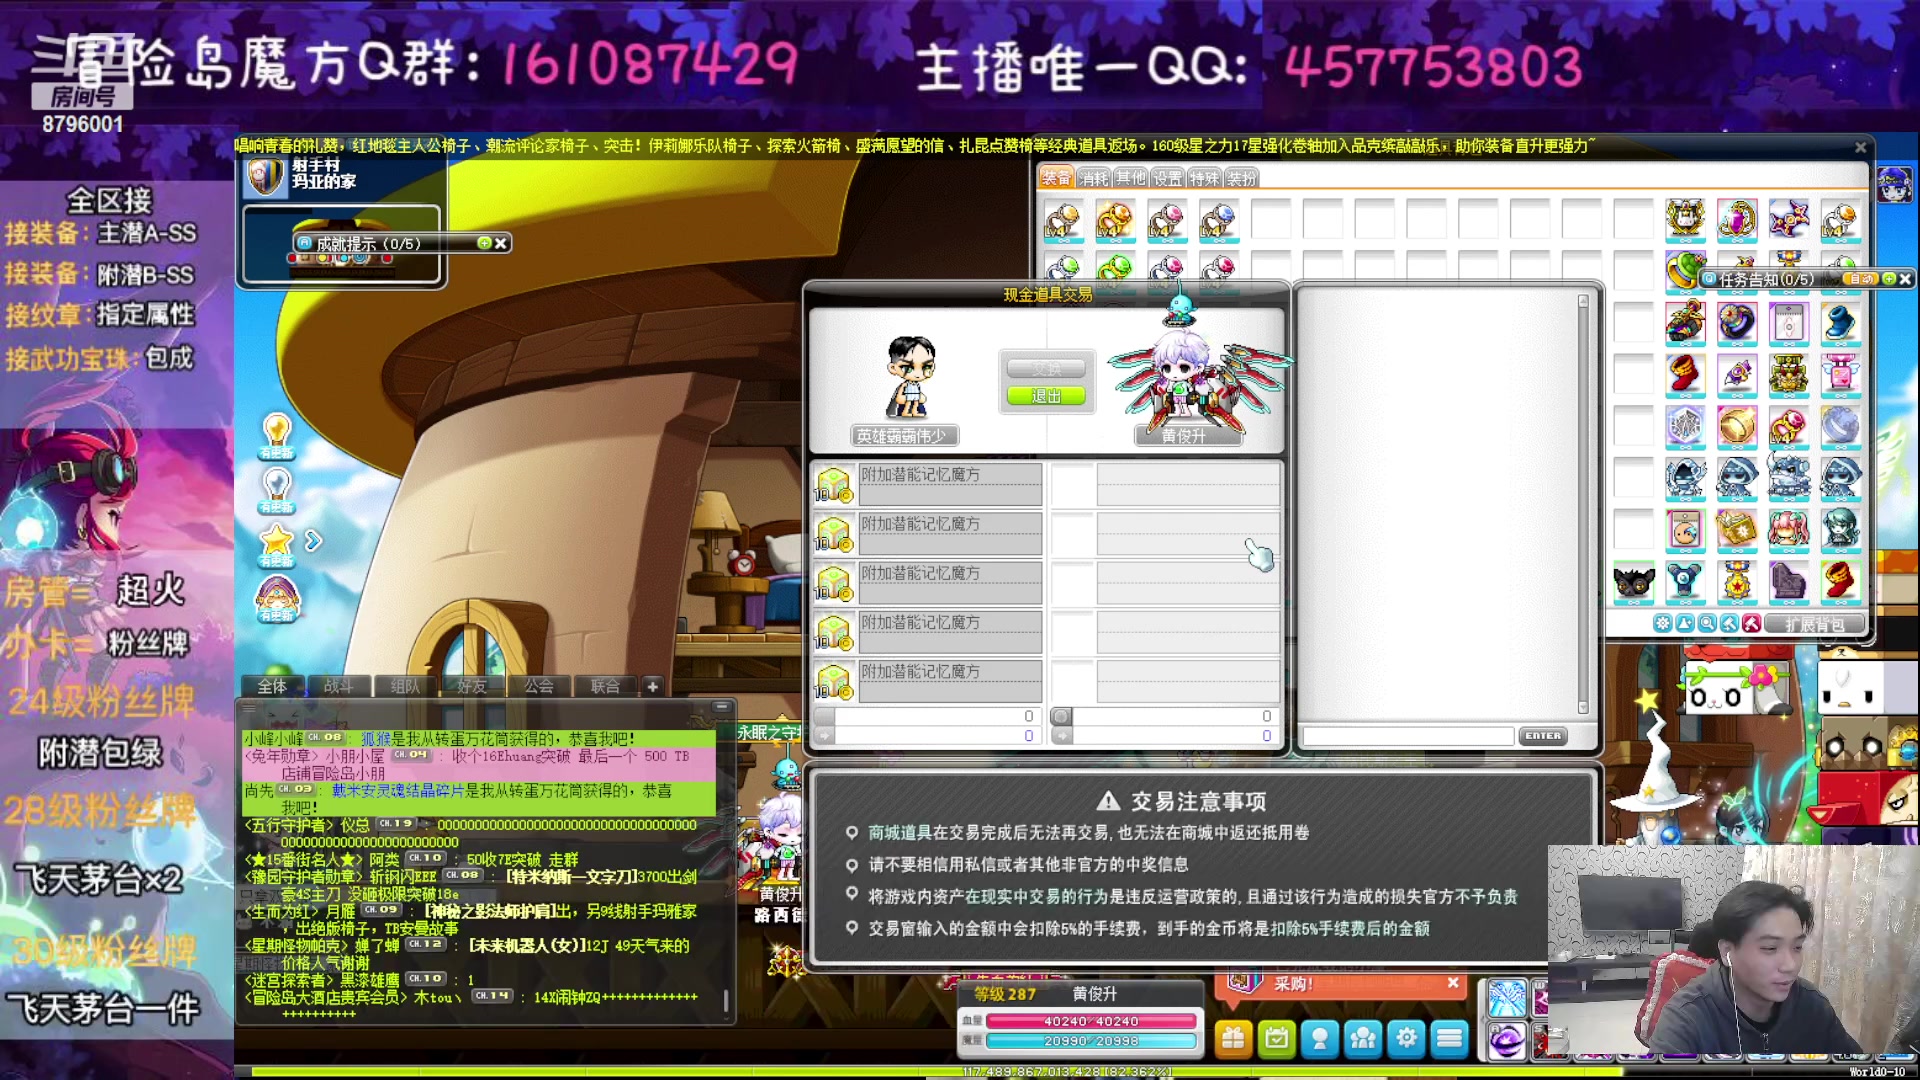Click the HP bar 40240/40240
Viewport: 1920px width, 1080px height.
tap(1091, 1021)
